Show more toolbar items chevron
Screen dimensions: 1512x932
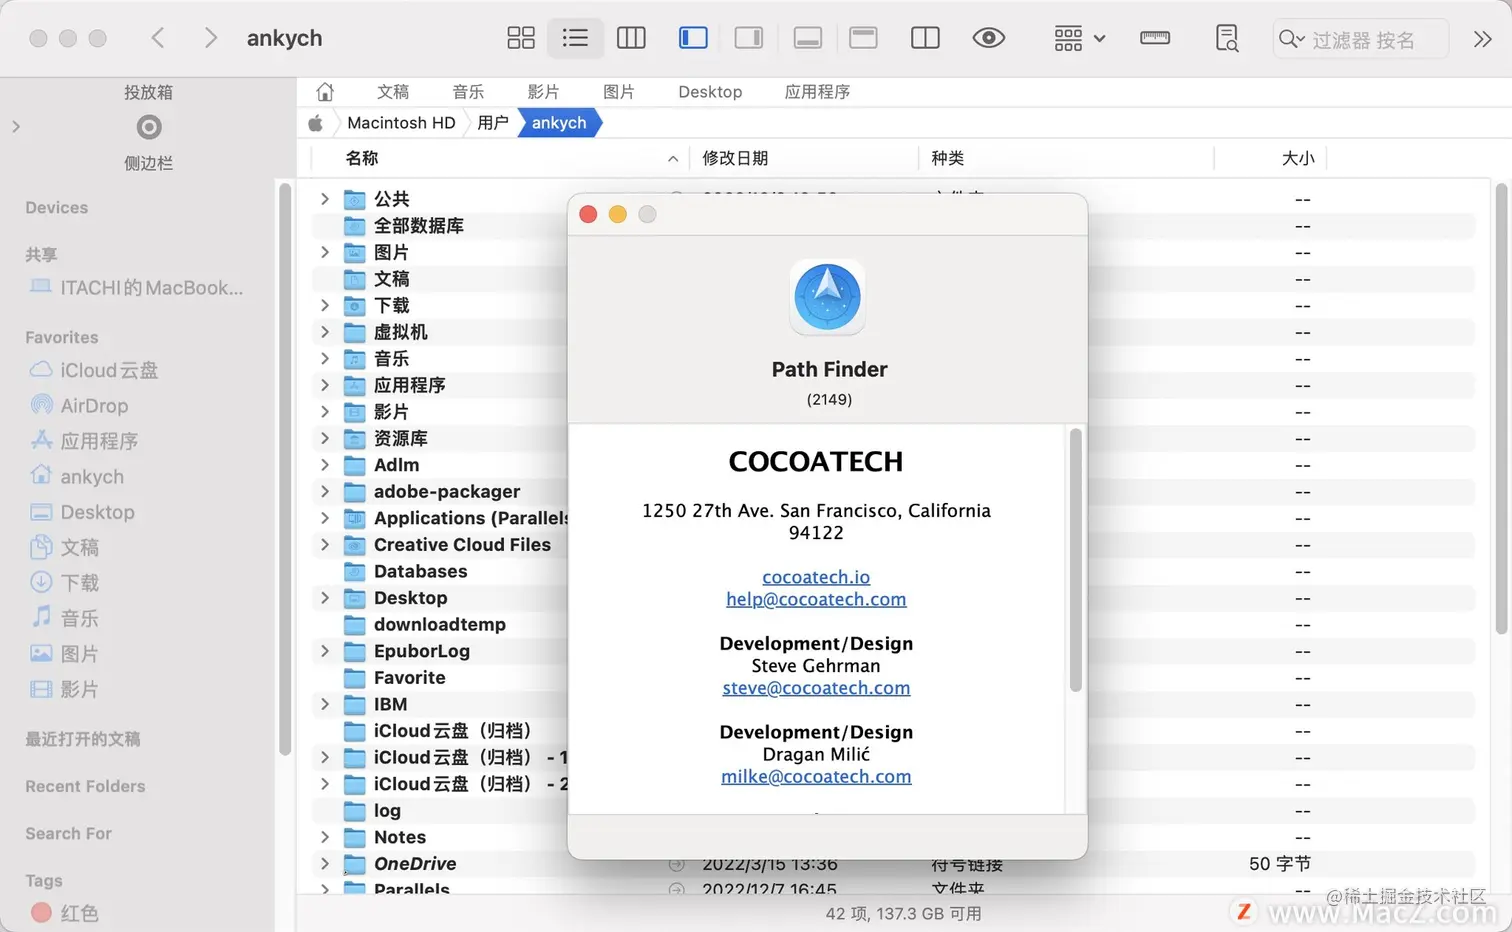[1483, 39]
